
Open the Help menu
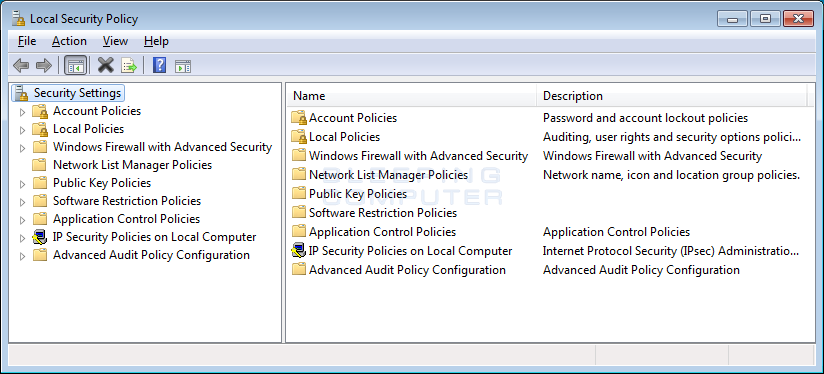pos(156,41)
